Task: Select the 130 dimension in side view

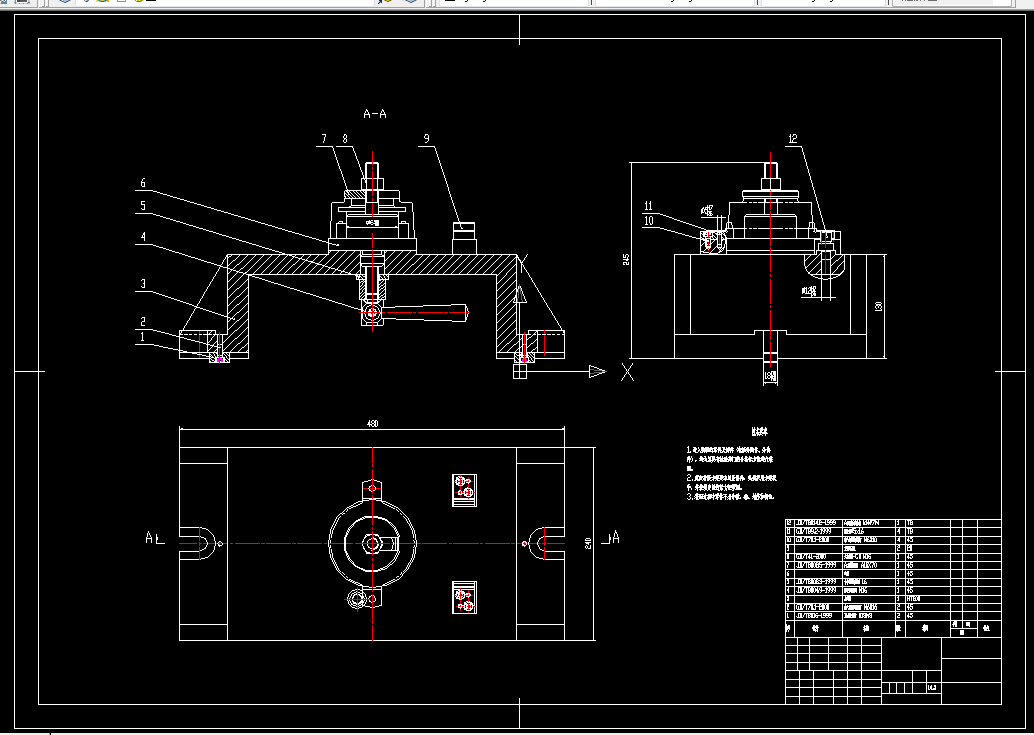Action: tap(878, 307)
